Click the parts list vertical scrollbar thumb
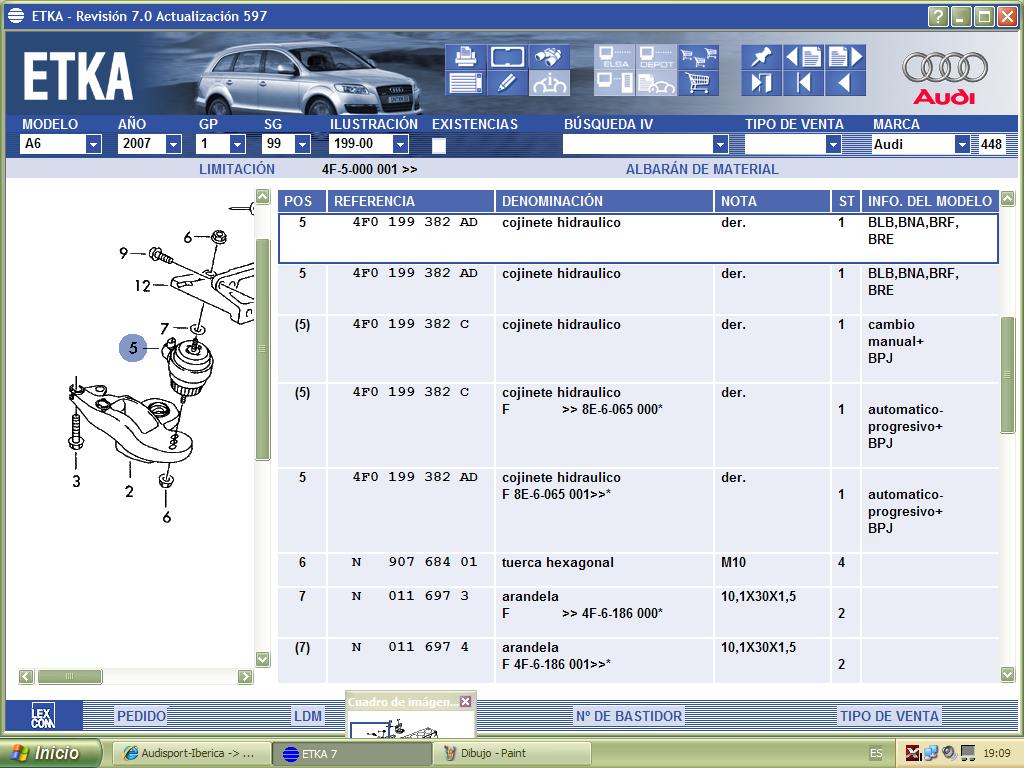Viewport: 1024px width, 768px height. coord(1008,374)
